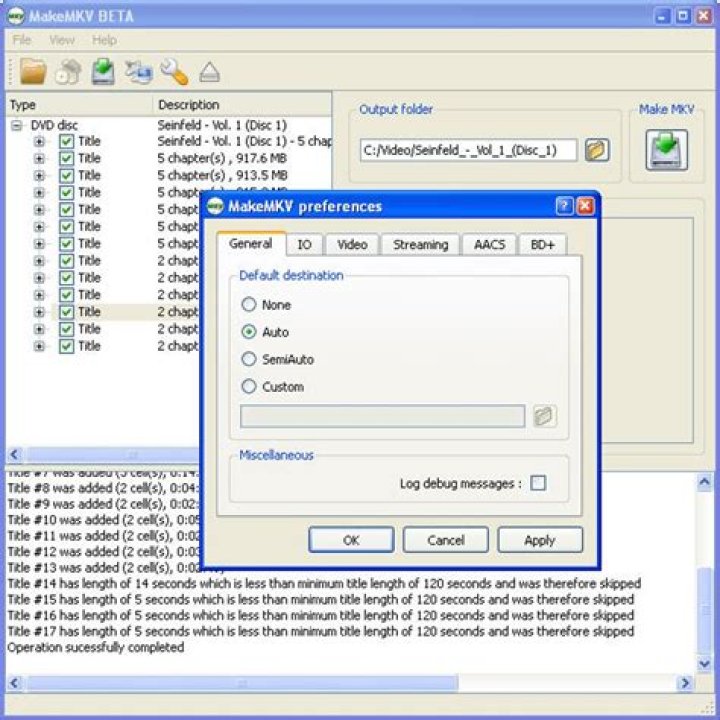The height and width of the screenshot is (720, 720).
Task: Maximize the MakeMKV BETA main window
Action: [x=683, y=16]
